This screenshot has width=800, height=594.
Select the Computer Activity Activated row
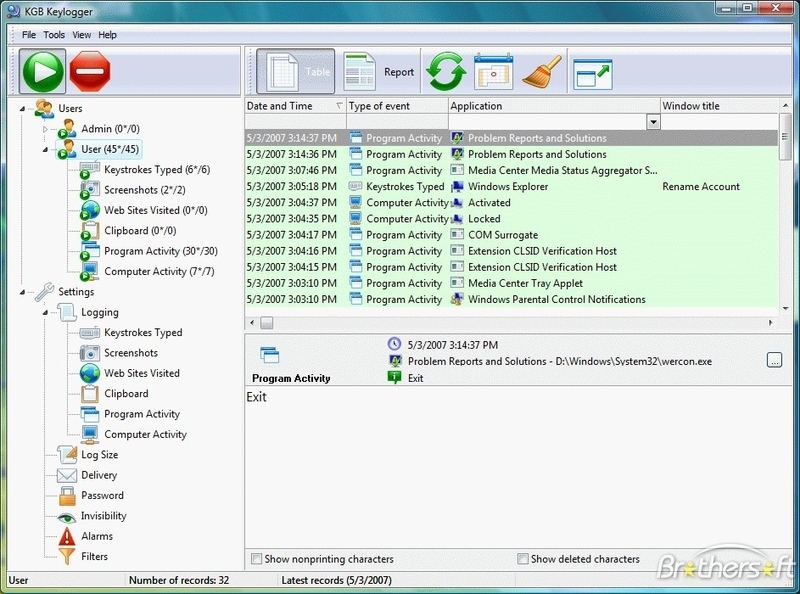click(x=512, y=203)
